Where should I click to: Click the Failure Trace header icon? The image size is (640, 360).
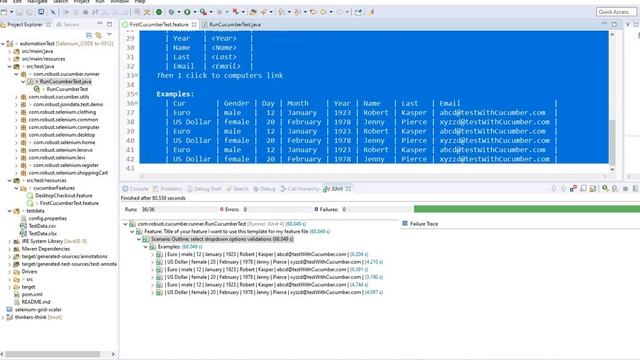[x=405, y=223]
